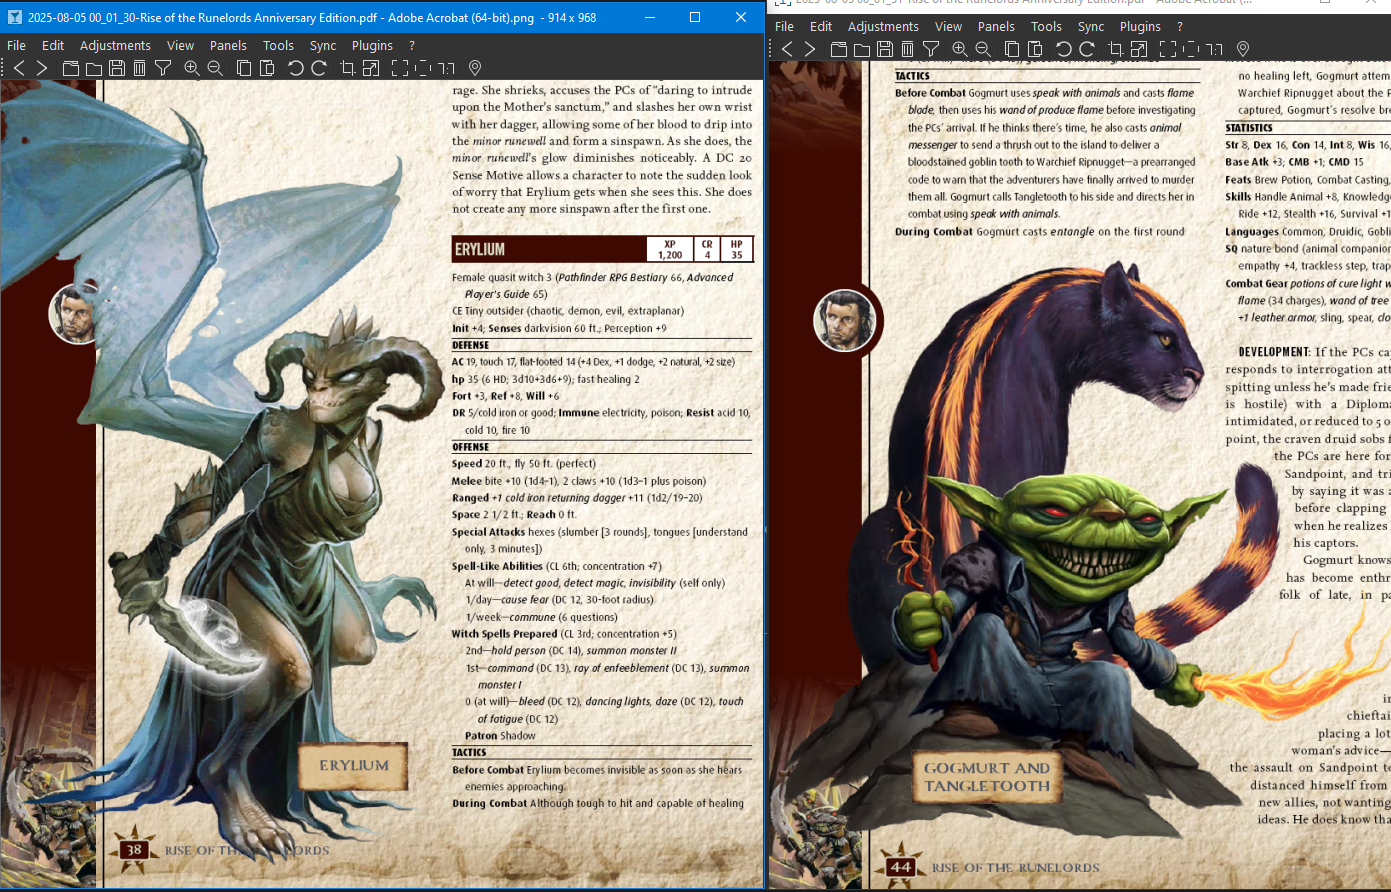Open Tools menu in Gogmurt window
Viewport: 1391px width, 892px height.
[1046, 26]
